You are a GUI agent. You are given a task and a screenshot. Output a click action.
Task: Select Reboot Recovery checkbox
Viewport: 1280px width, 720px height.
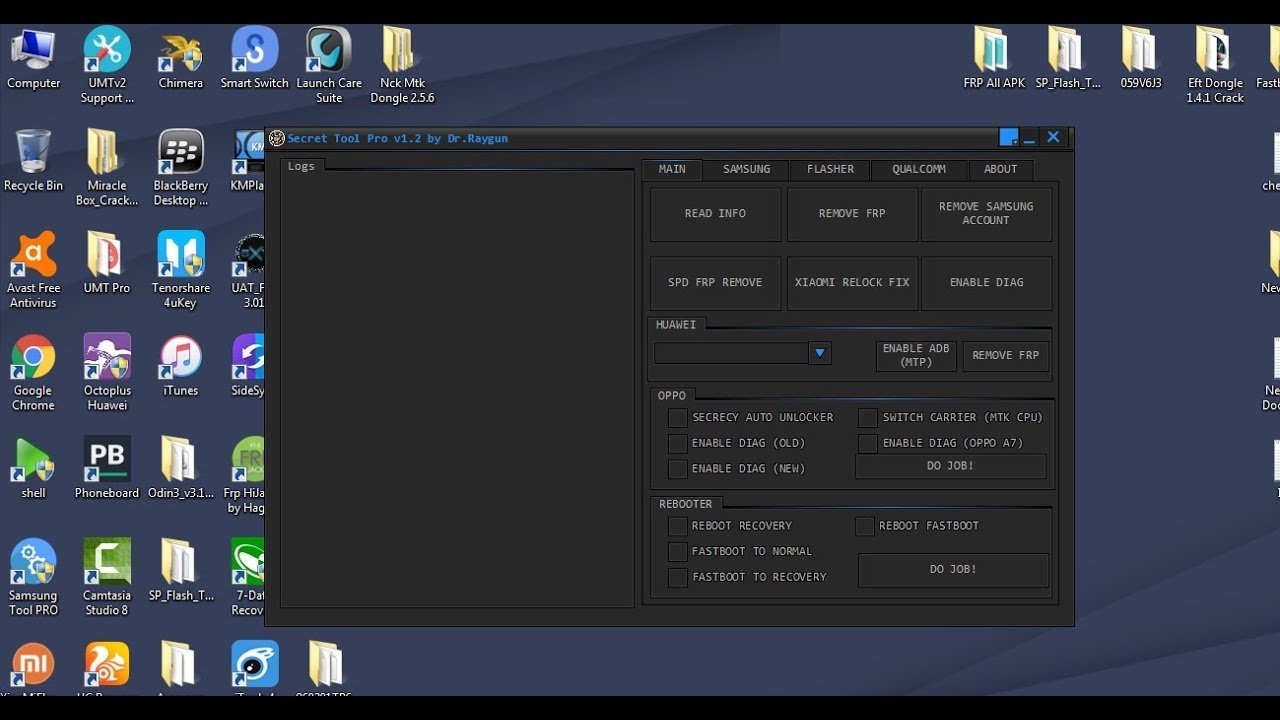point(678,526)
